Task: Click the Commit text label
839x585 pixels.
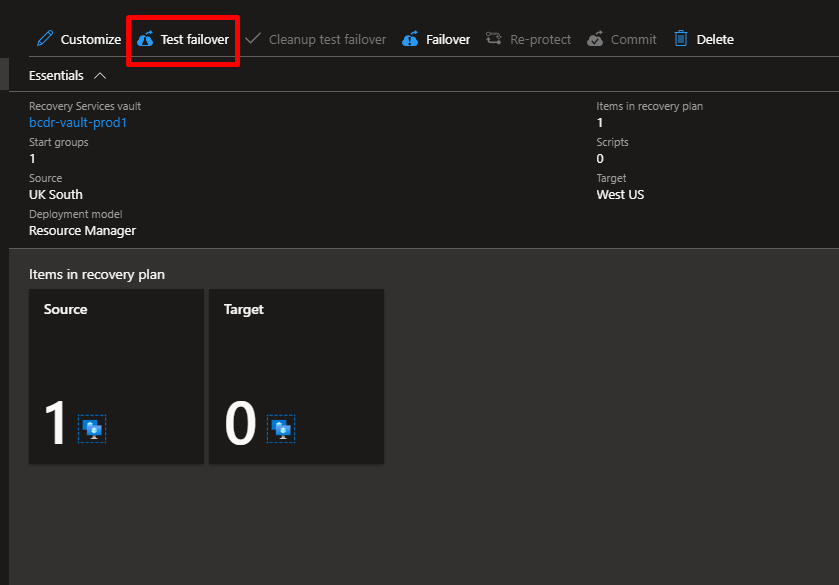Action: point(633,40)
